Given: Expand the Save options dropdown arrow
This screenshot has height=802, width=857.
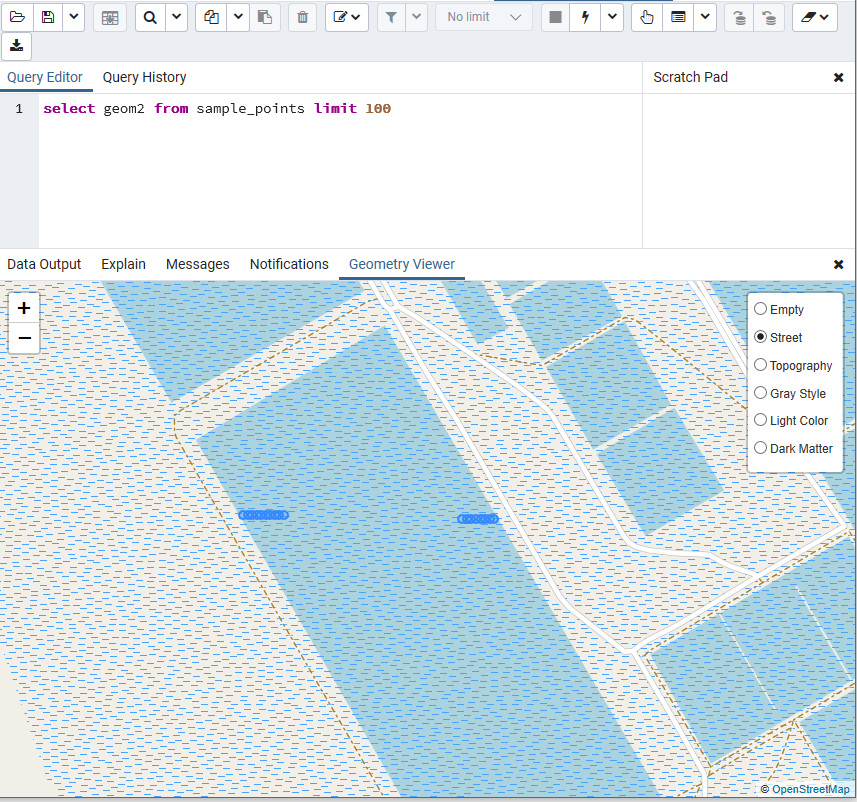Looking at the screenshot, I should pos(73,17).
